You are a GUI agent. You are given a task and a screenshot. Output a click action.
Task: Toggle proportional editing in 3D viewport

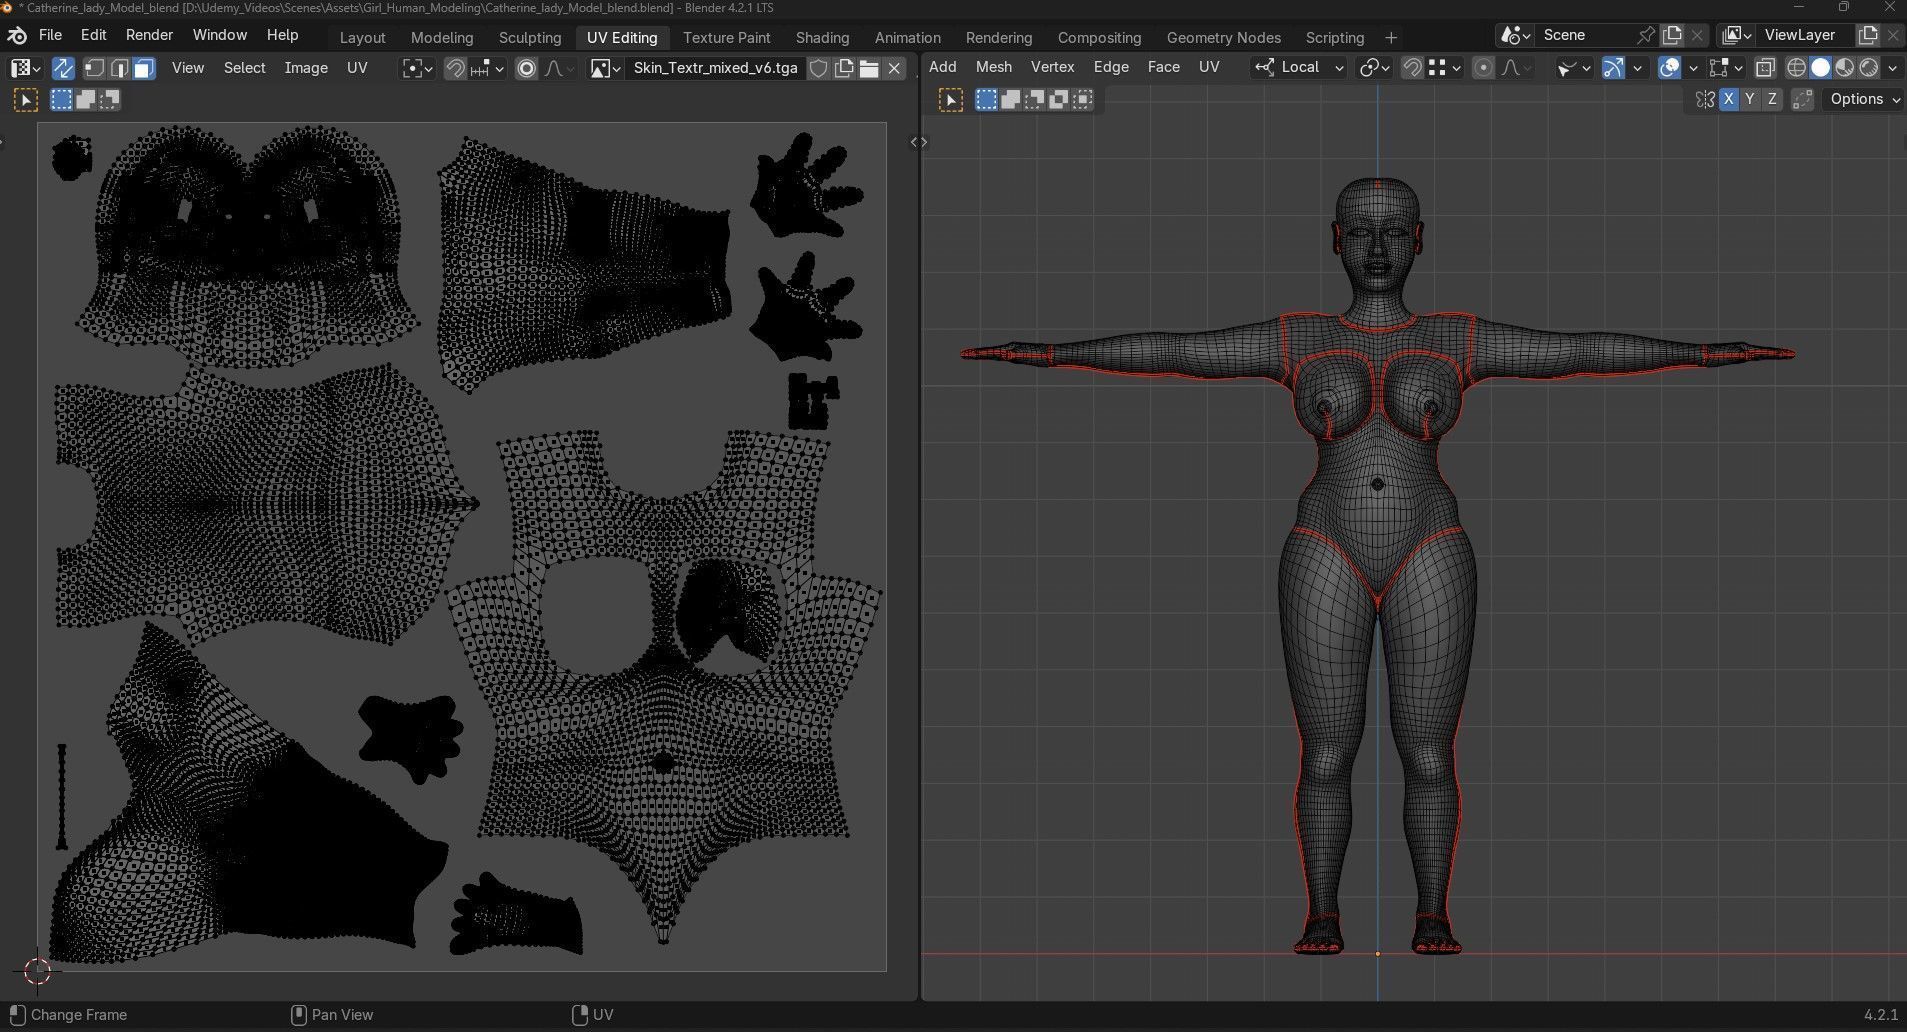(1483, 67)
